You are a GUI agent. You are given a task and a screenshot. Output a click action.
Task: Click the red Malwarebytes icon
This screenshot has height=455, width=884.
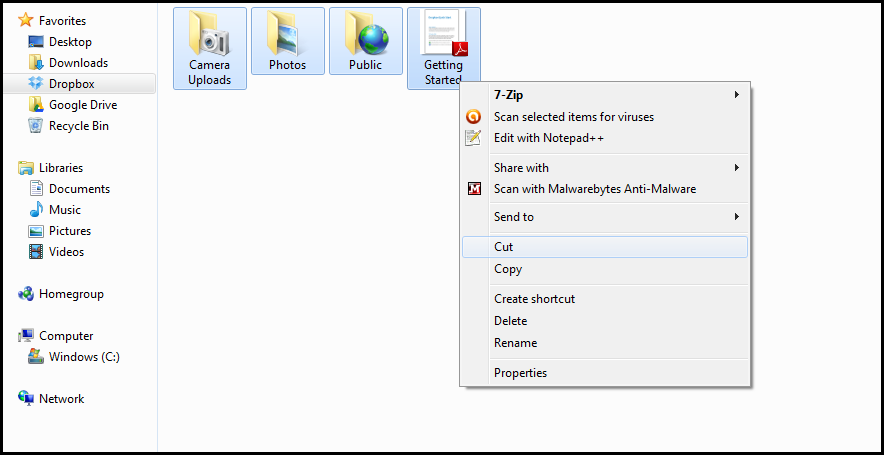[x=474, y=189]
